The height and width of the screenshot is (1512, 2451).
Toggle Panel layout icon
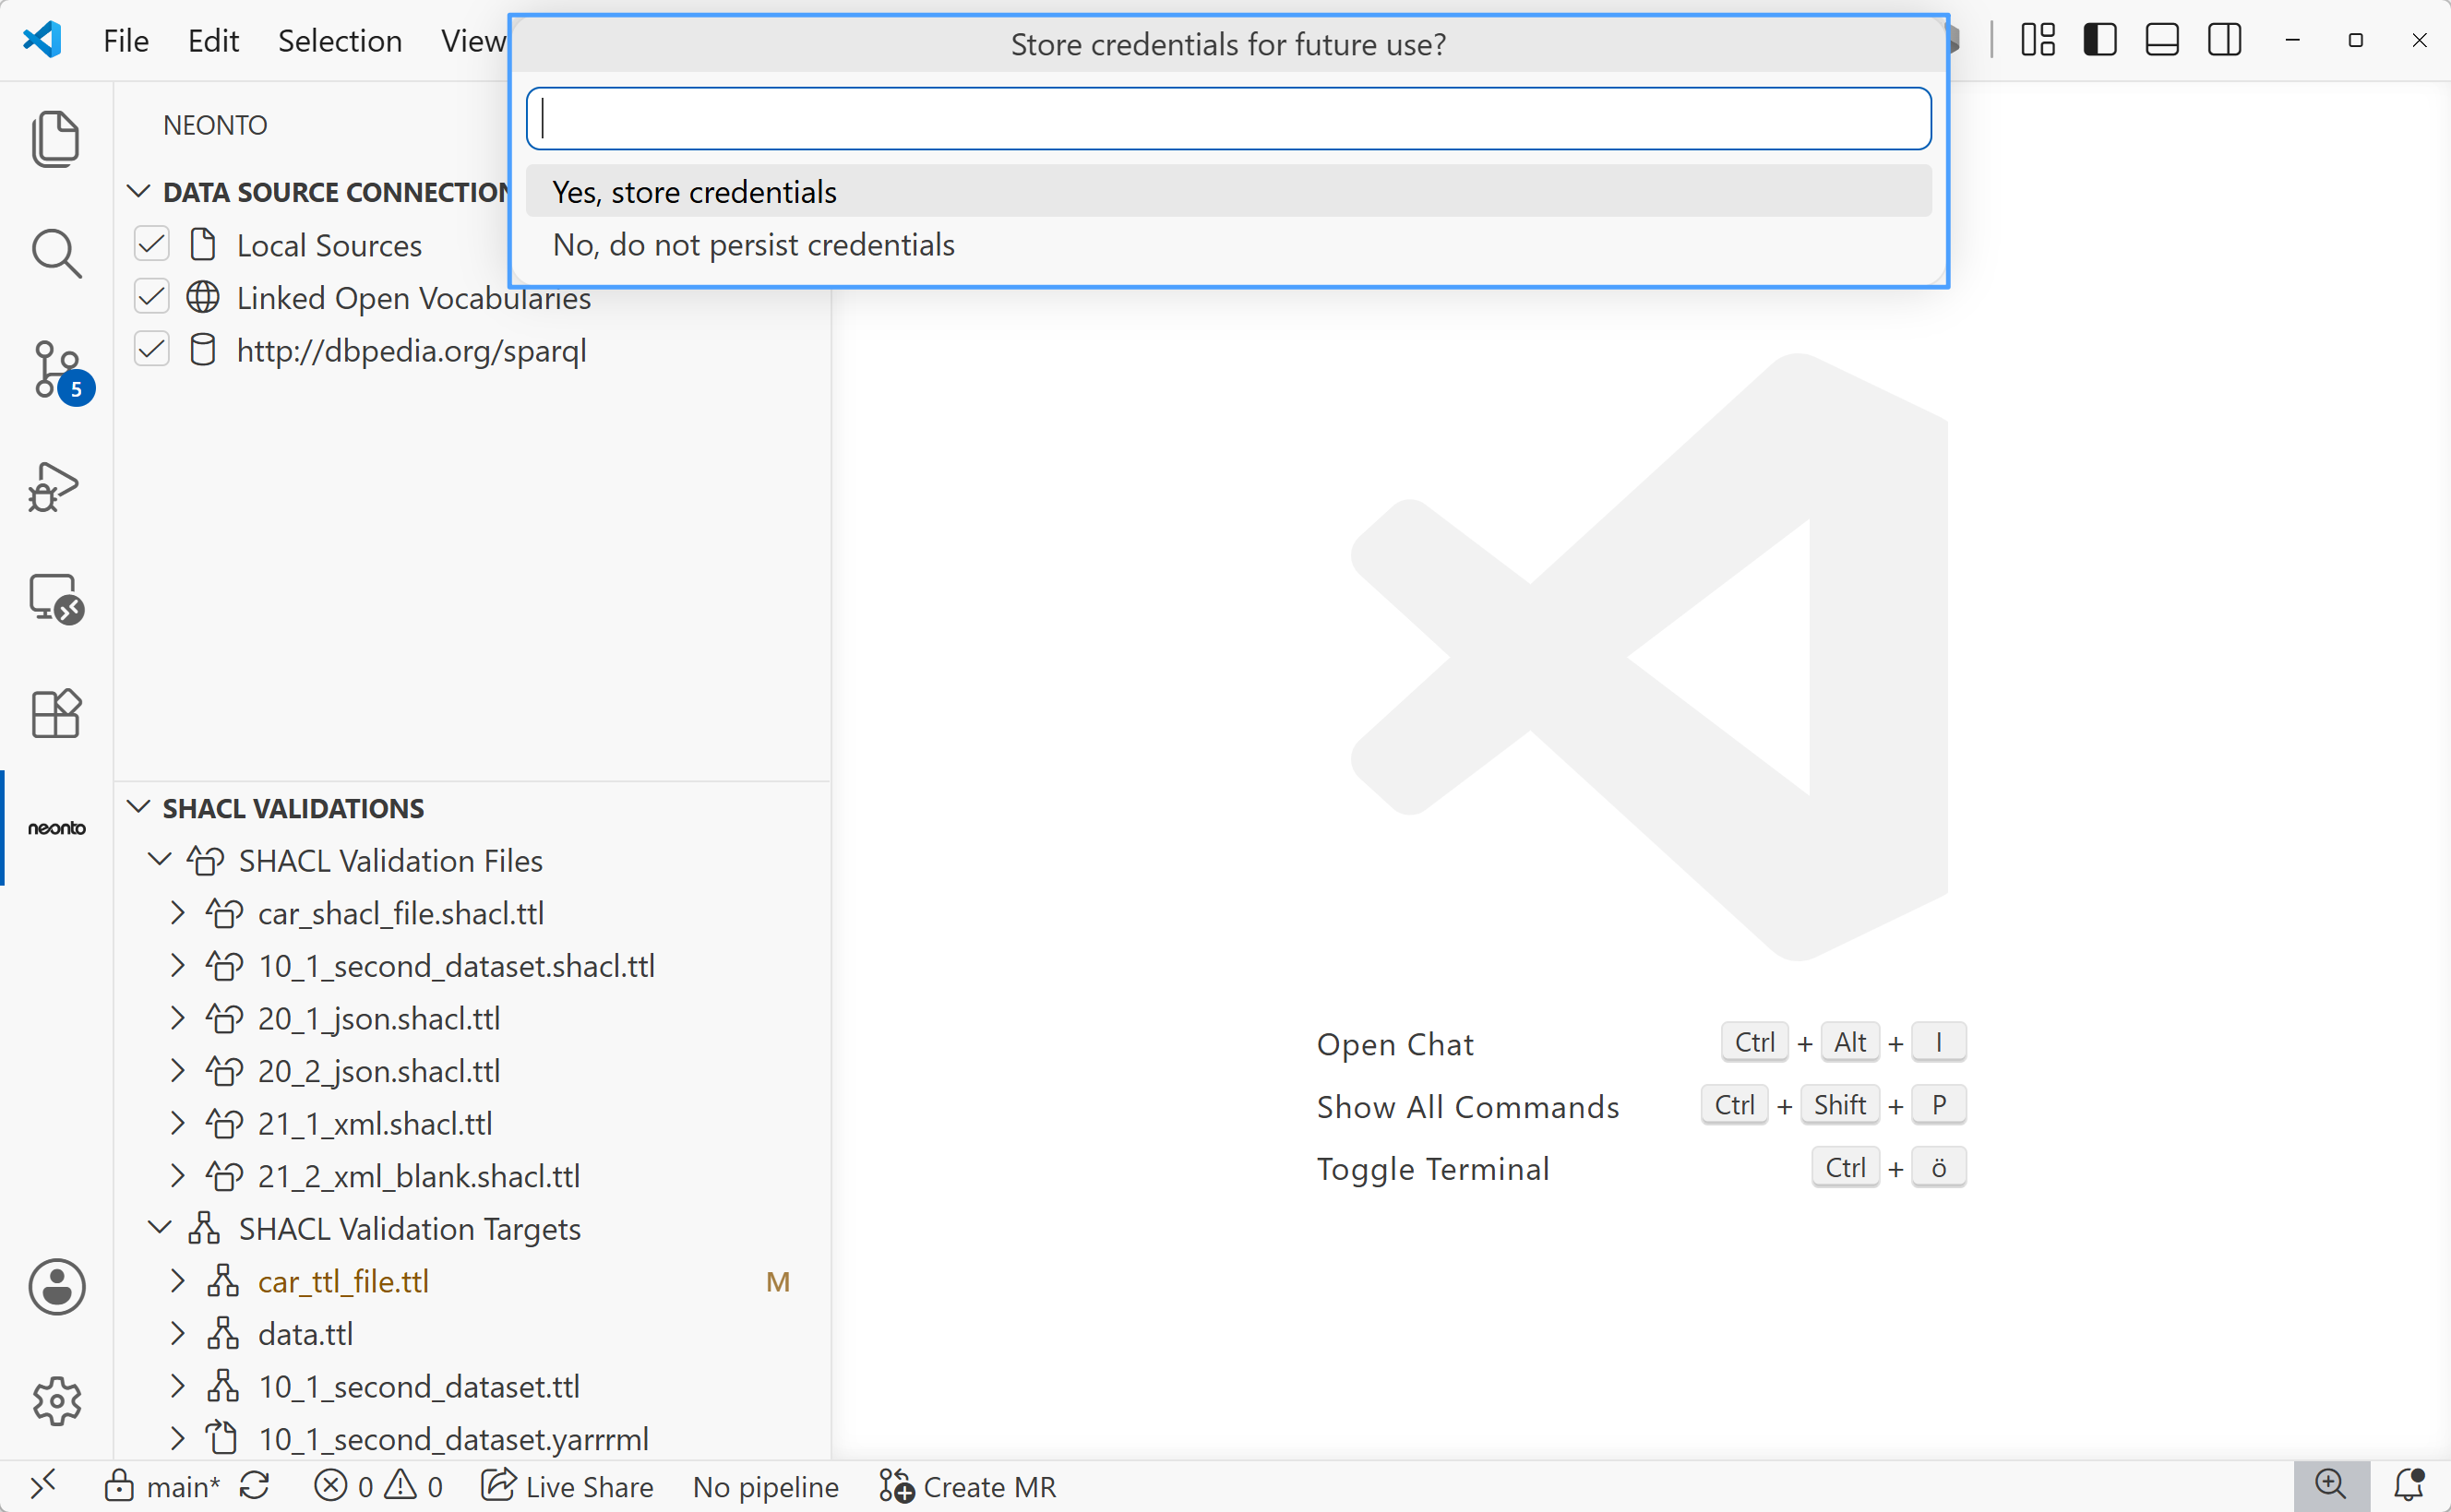tap(2161, 40)
